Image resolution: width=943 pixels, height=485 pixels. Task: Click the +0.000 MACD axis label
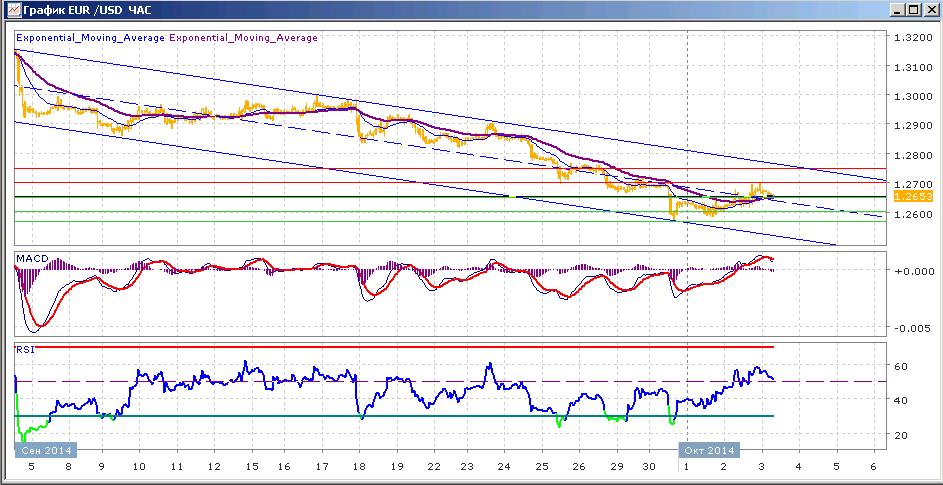(909, 271)
